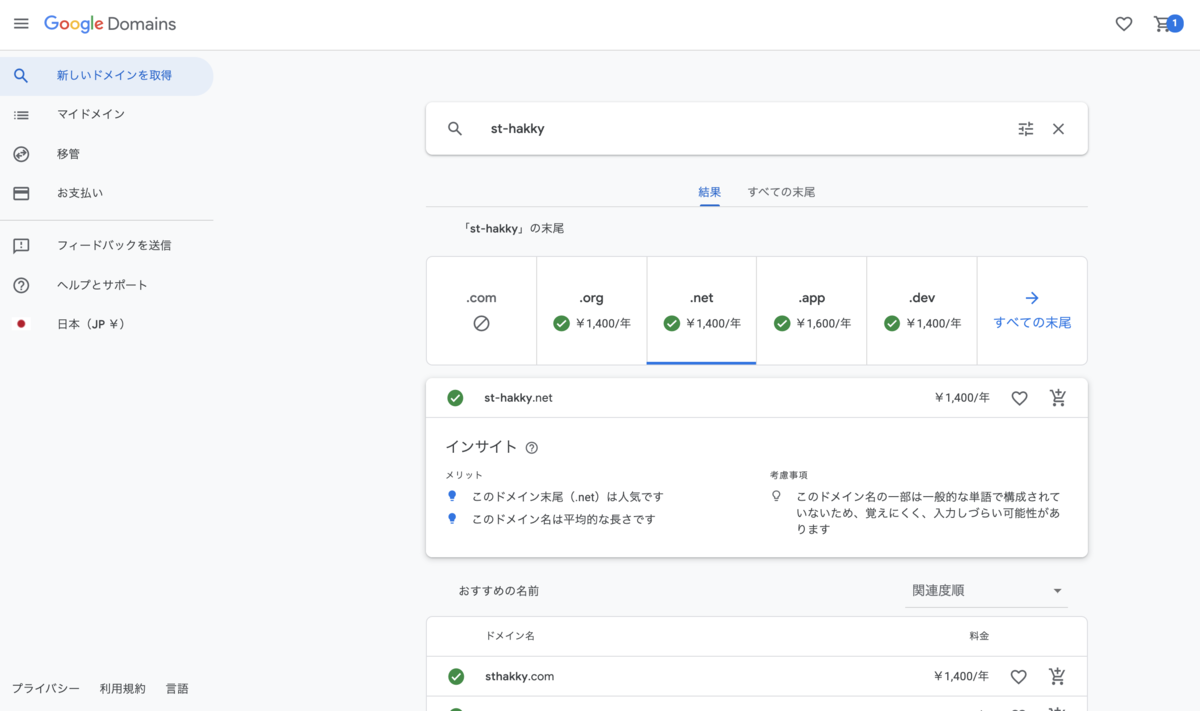
Task: Select the .app ending card
Action: 812,311
